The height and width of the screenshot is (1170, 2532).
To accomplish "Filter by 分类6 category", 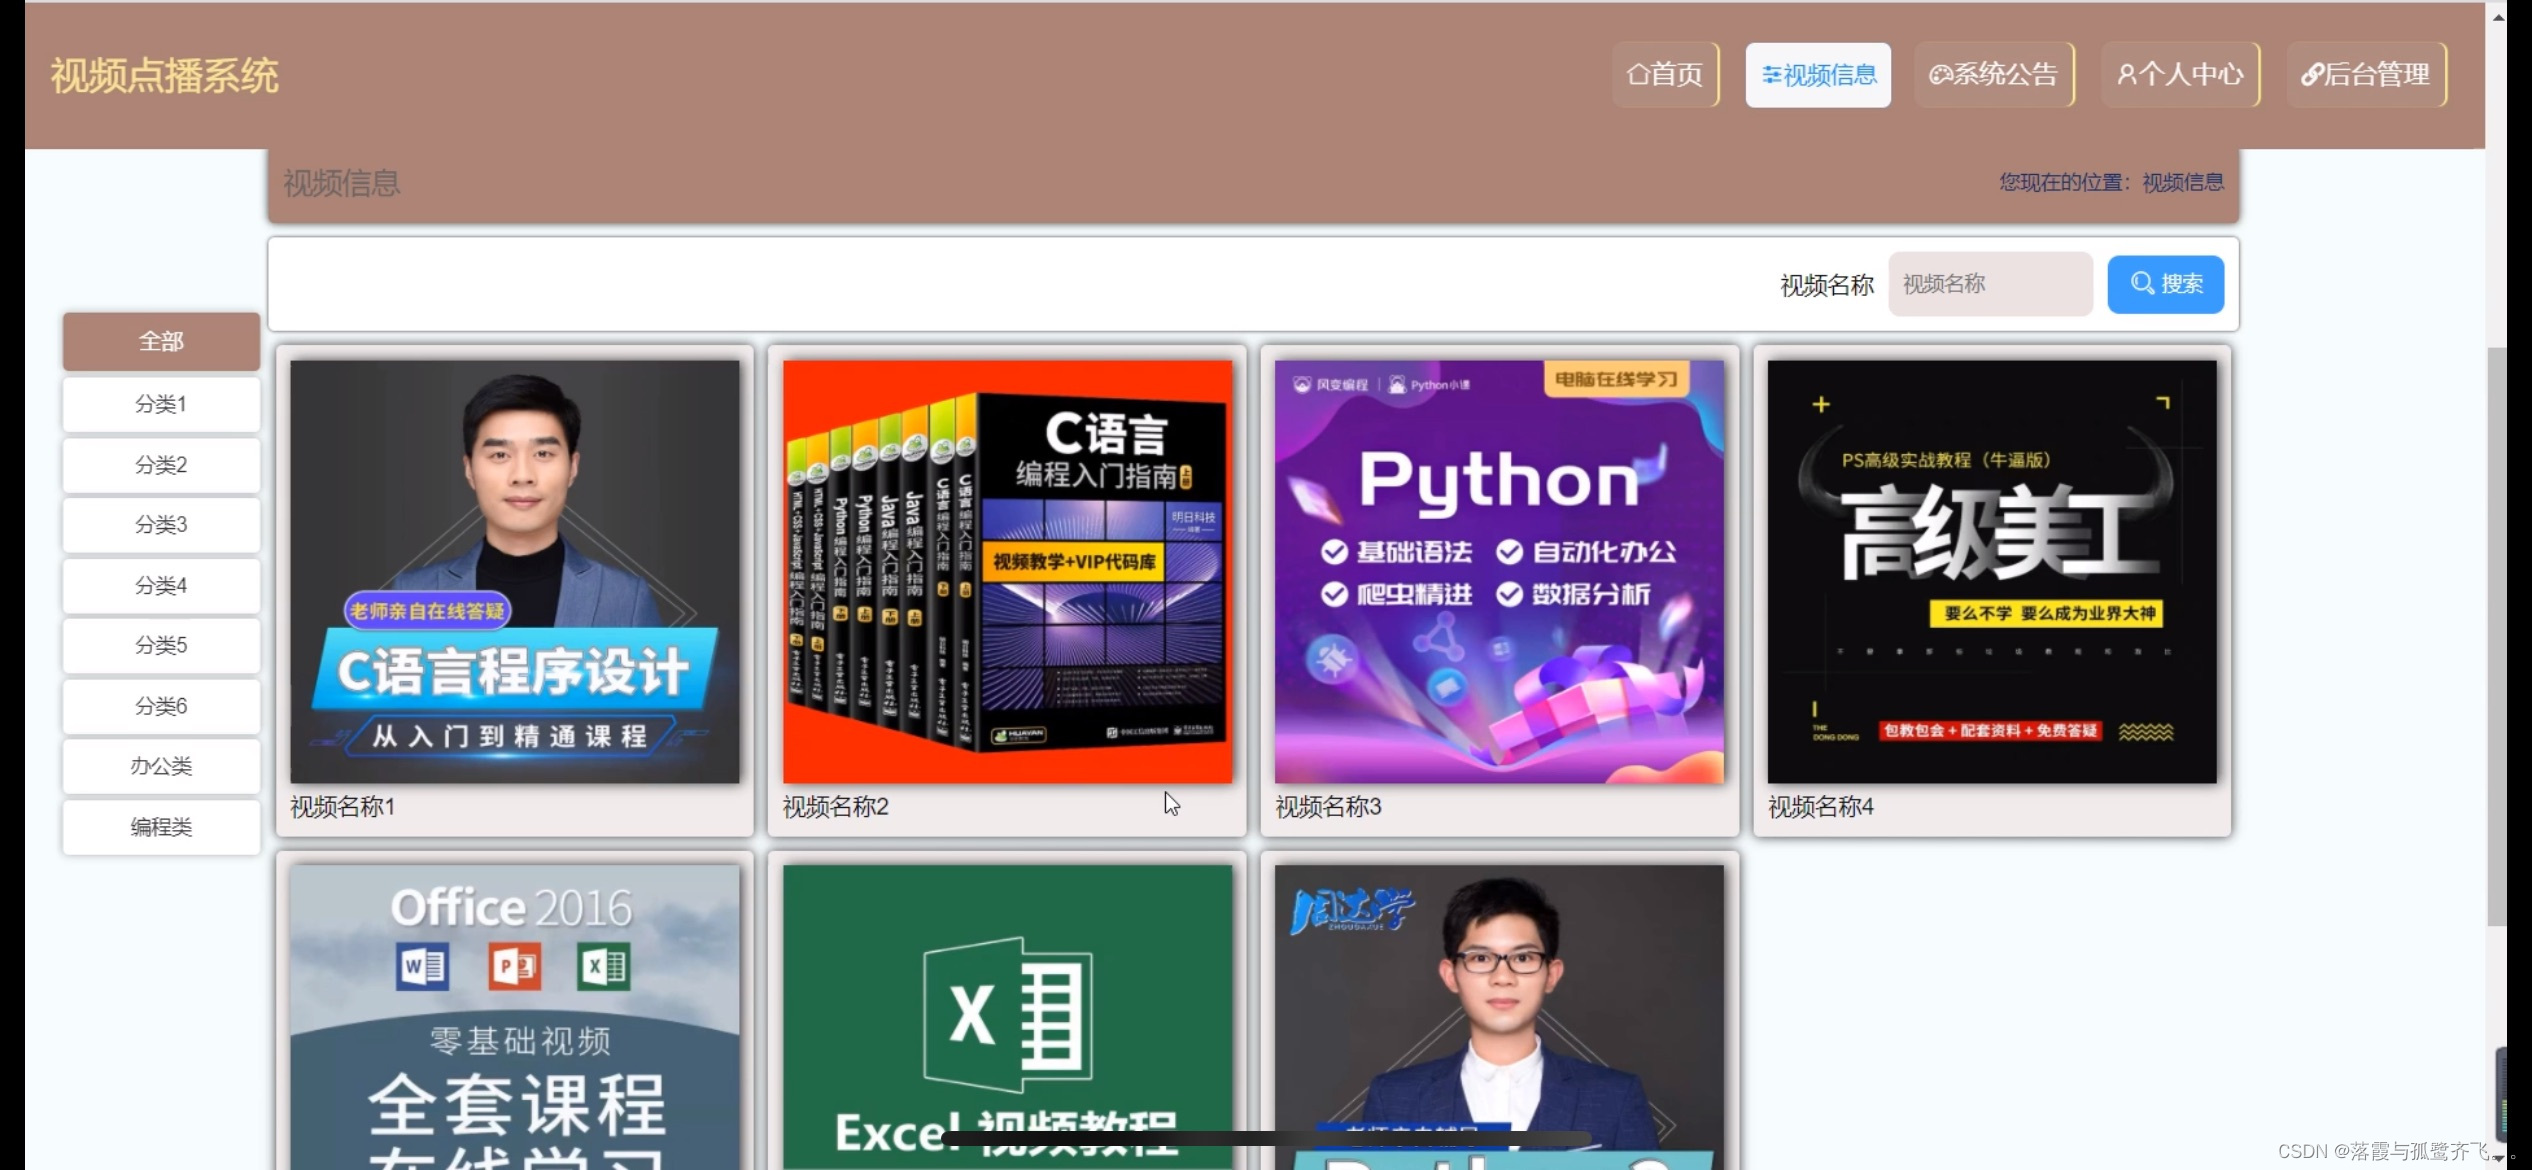I will 161,706.
